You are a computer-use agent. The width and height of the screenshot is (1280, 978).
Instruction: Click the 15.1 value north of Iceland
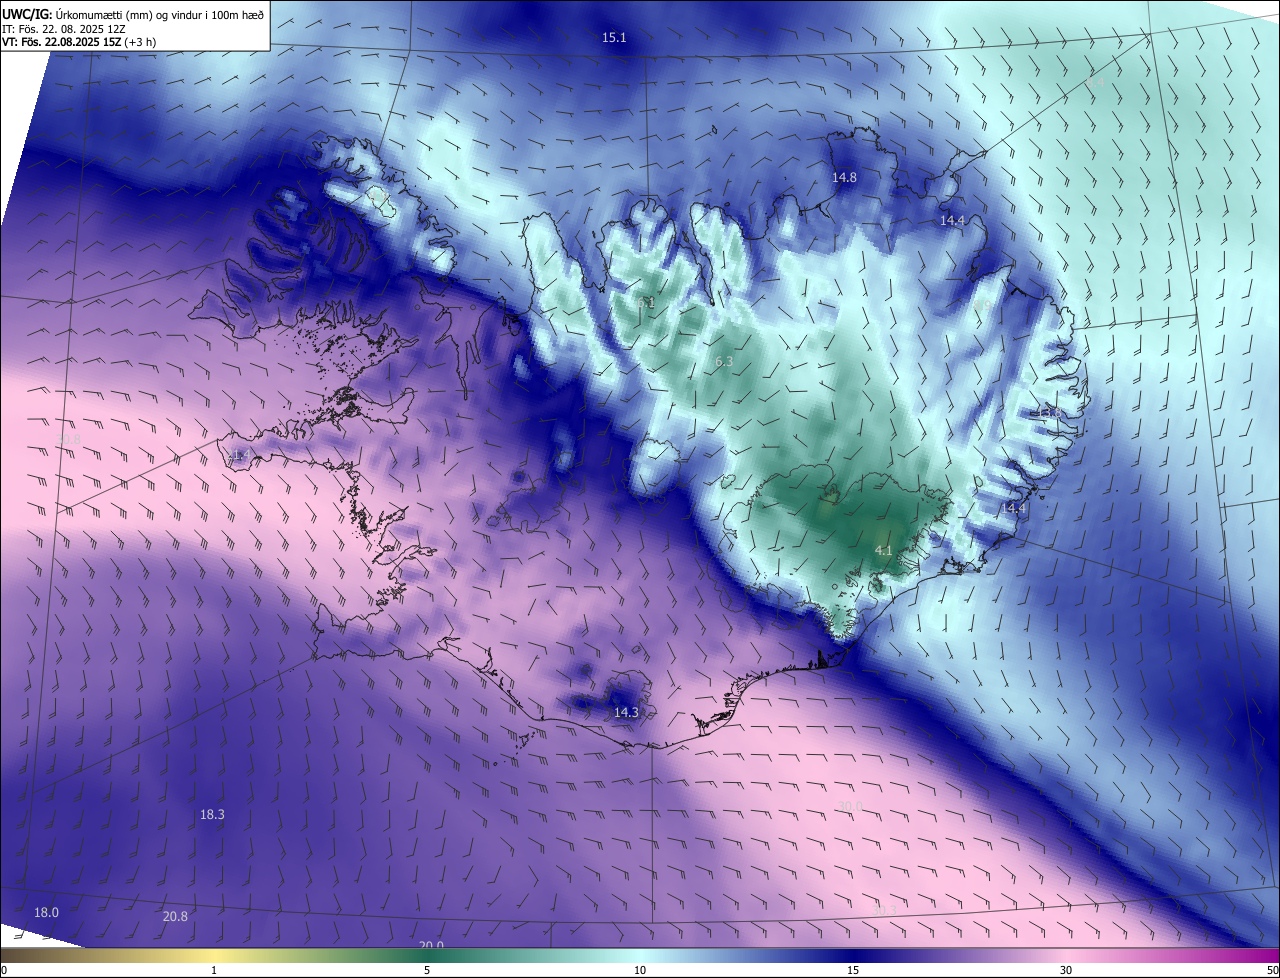614,38
